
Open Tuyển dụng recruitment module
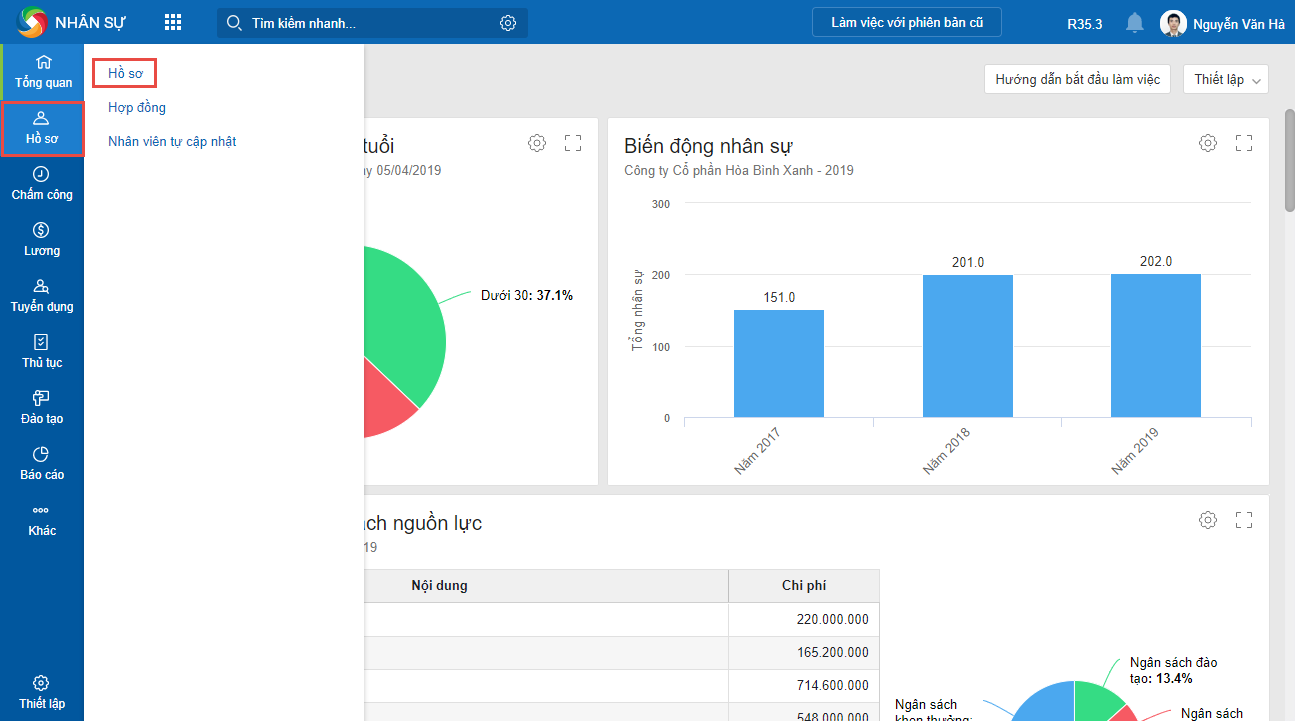tap(42, 296)
